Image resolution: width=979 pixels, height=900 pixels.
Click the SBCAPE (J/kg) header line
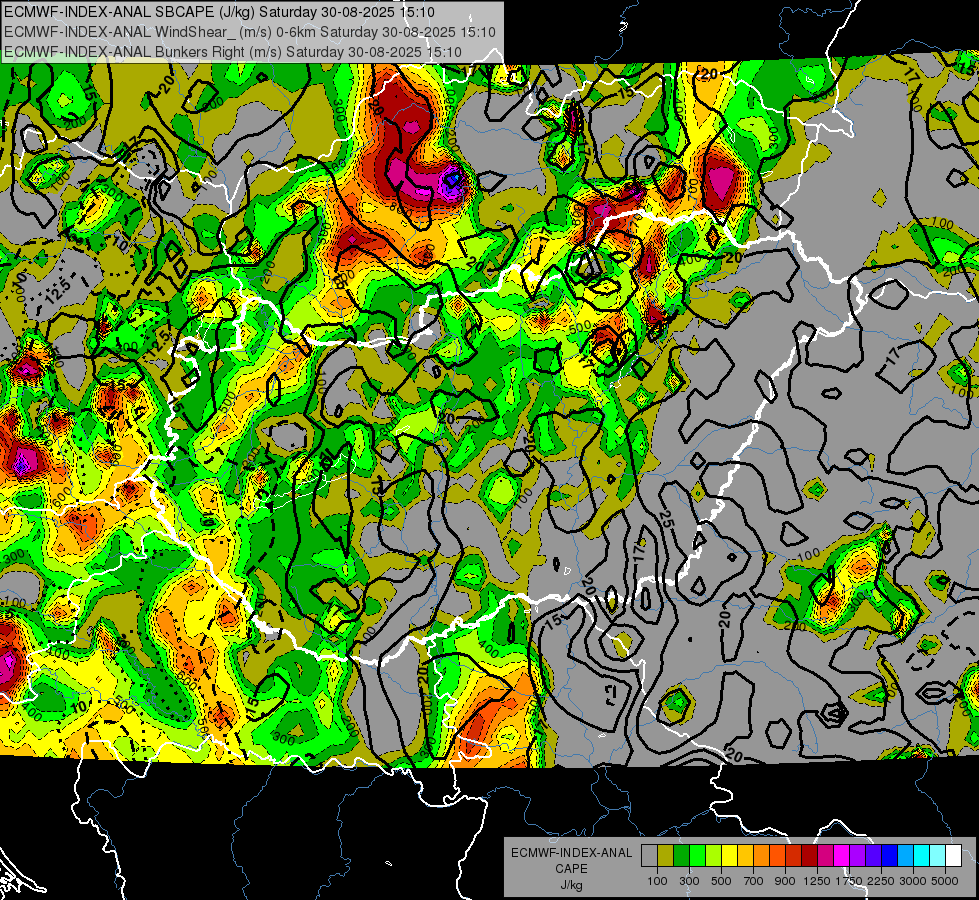219,12
